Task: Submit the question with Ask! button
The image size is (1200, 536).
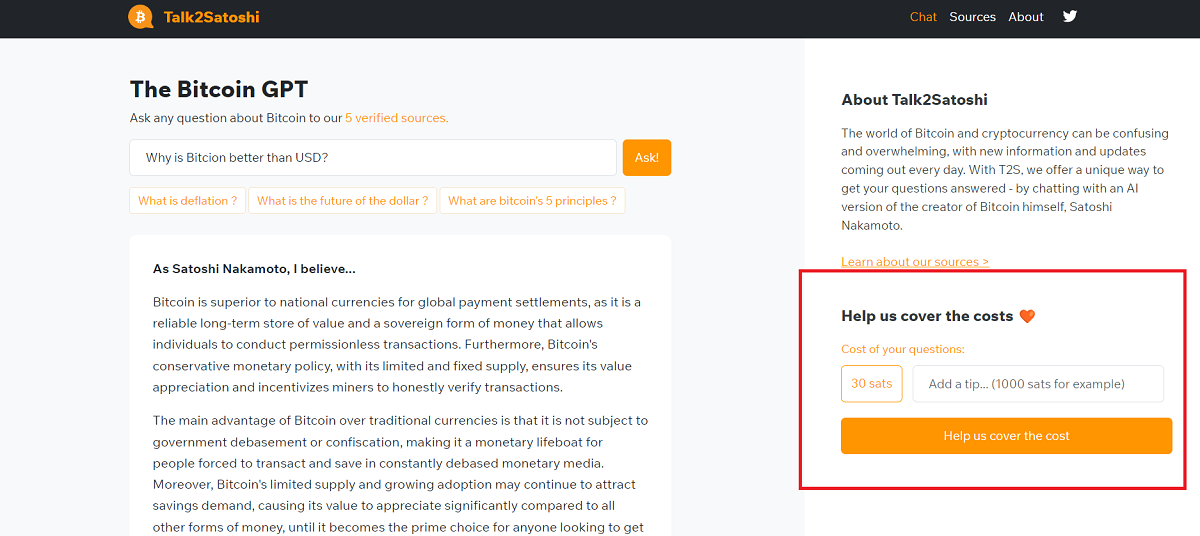Action: [x=647, y=158]
